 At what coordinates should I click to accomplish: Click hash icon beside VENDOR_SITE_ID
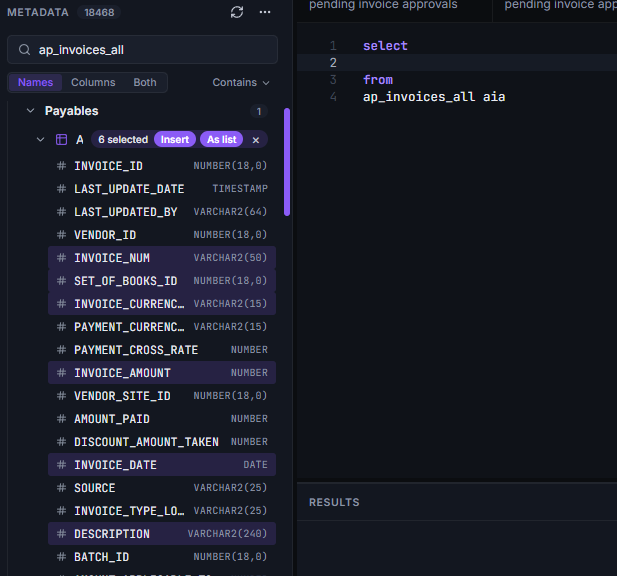coord(61,396)
